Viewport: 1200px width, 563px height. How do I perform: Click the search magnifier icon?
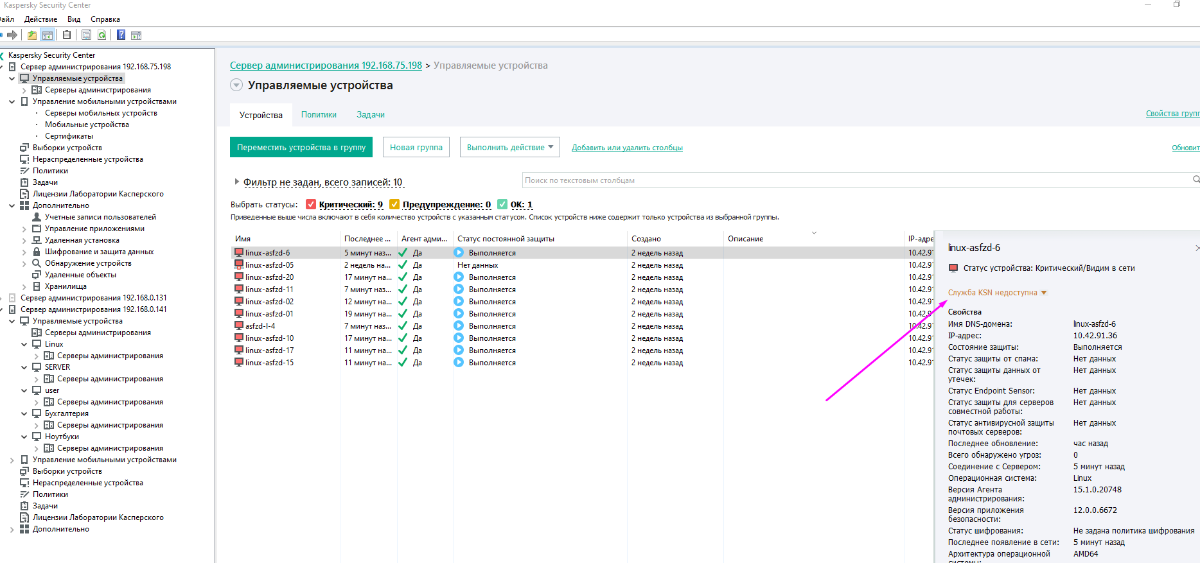[x=1195, y=181]
